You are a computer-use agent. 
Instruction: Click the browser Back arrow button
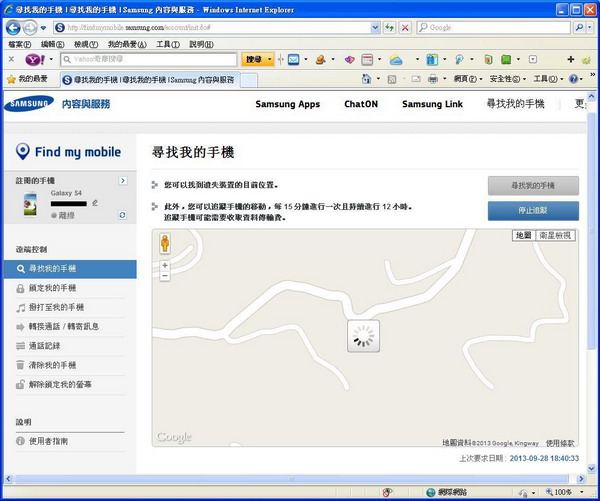(x=13, y=28)
